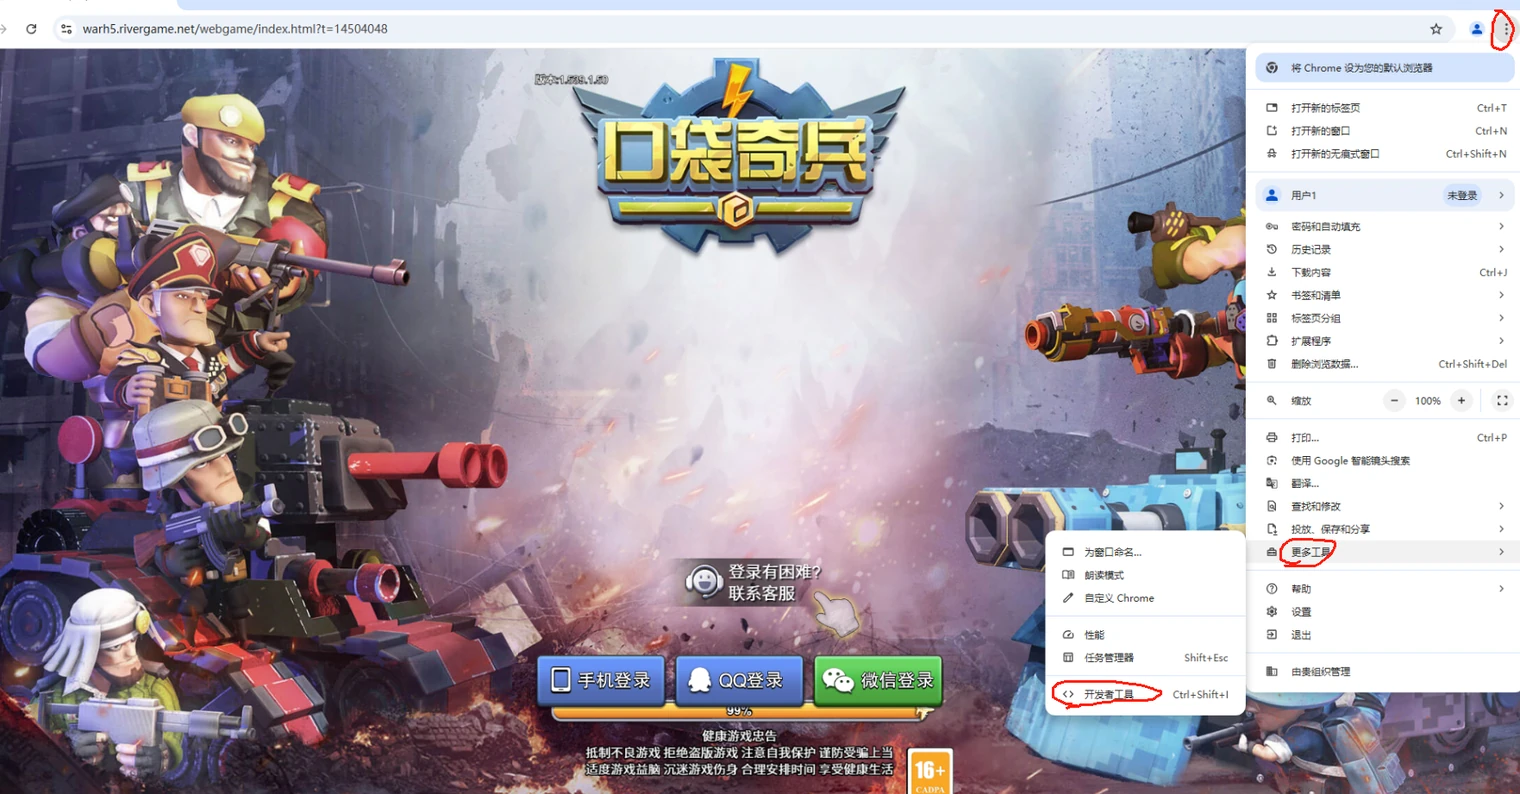Open 下载内容 from the menu

coord(1385,272)
